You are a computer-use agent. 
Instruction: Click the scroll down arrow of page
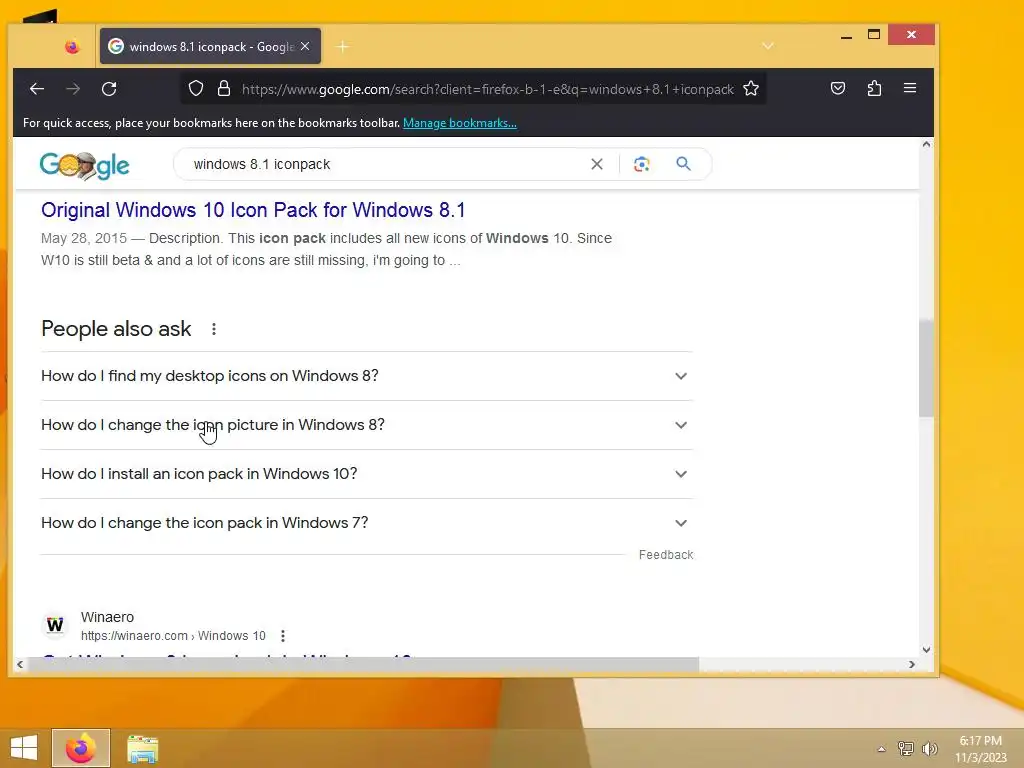click(926, 650)
